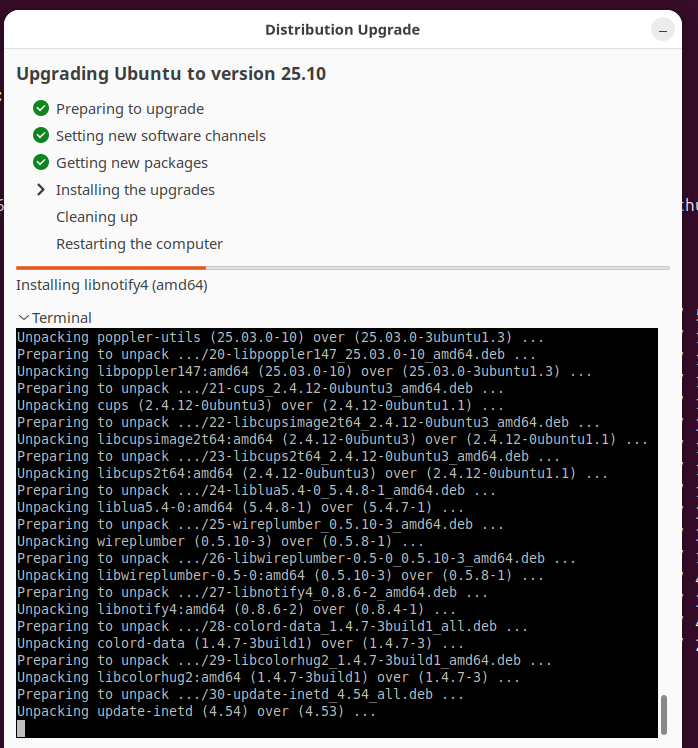Click the terminal vertical scrollbar handle
The height and width of the screenshot is (748, 698).
point(664,715)
